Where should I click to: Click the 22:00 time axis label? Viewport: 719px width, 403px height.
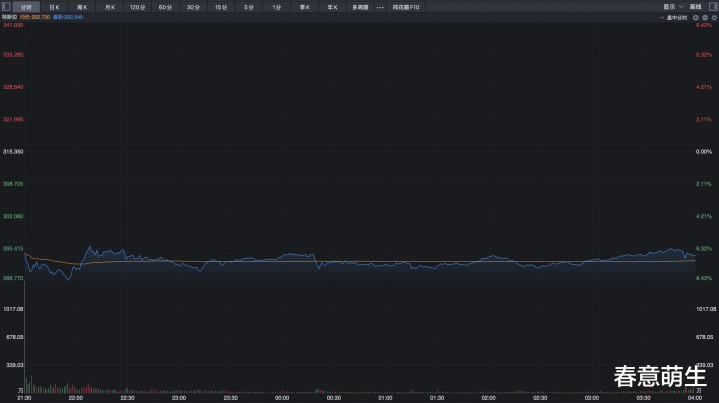click(76, 398)
